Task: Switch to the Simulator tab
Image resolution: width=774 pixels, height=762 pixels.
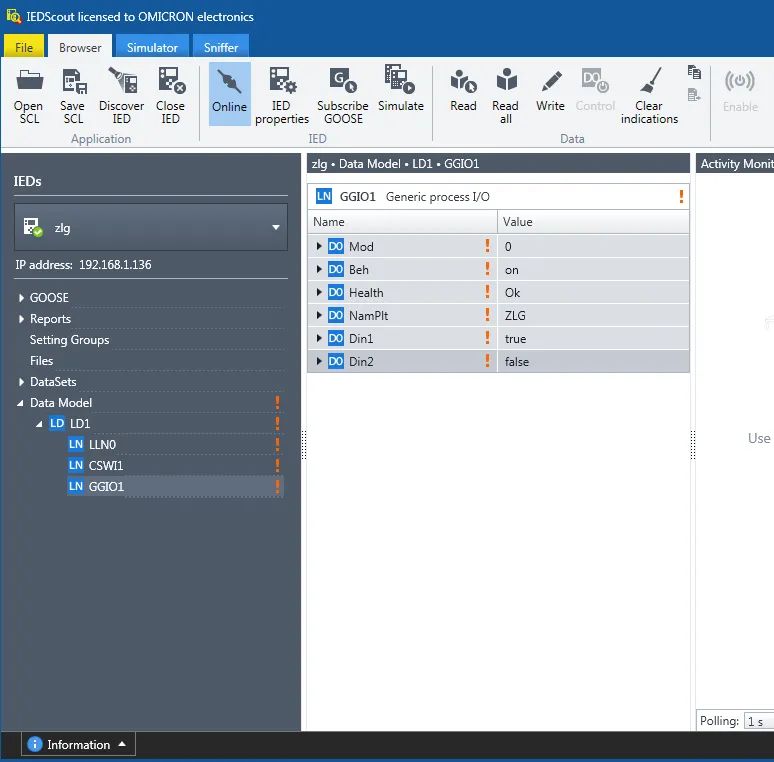Action: click(x=152, y=47)
